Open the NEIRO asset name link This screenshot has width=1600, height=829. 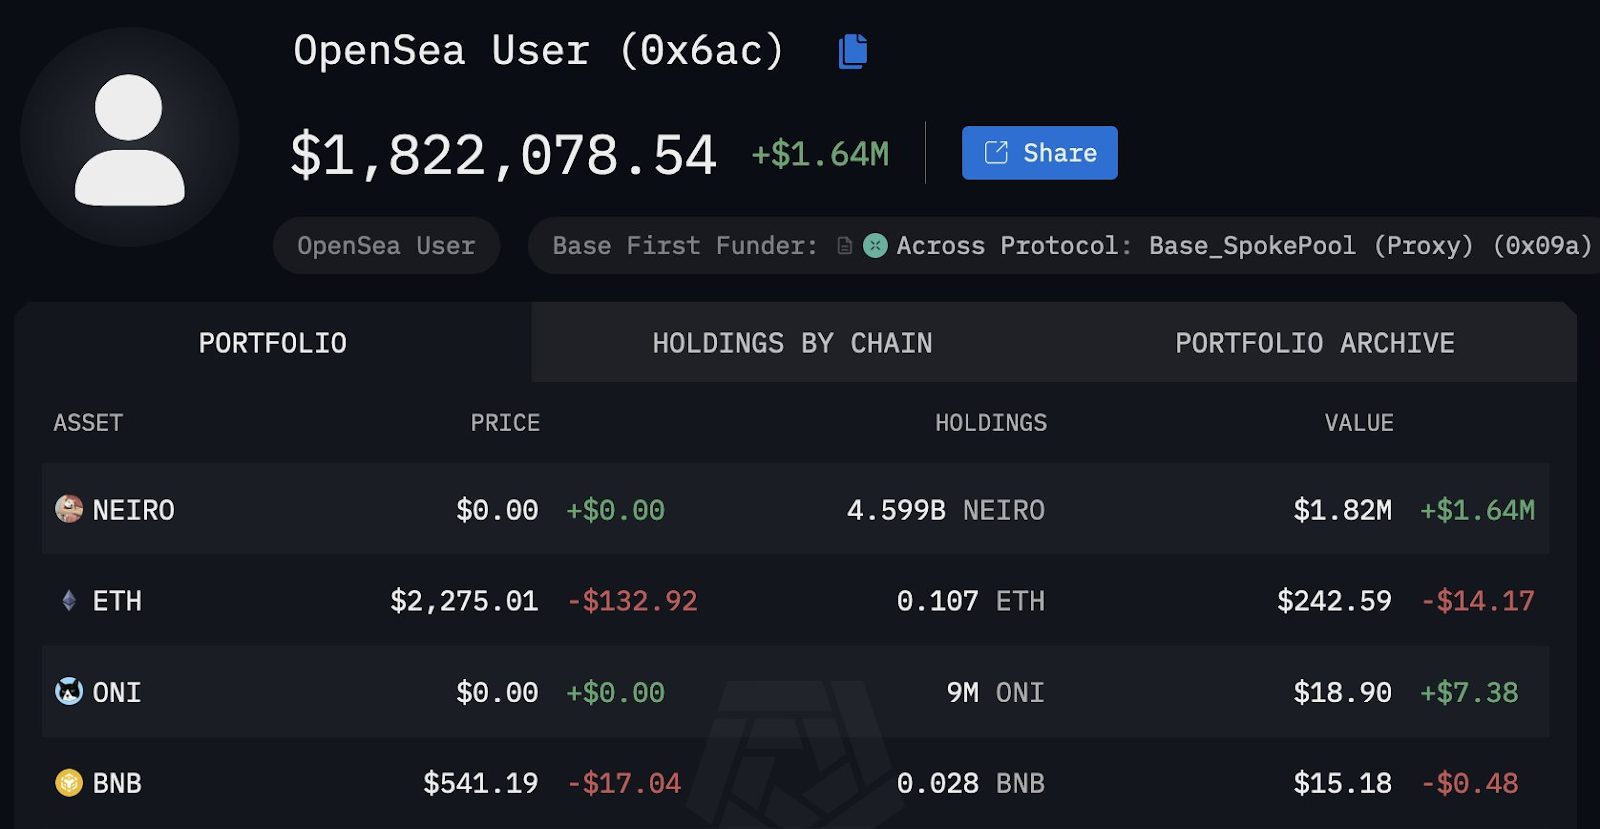tap(133, 510)
